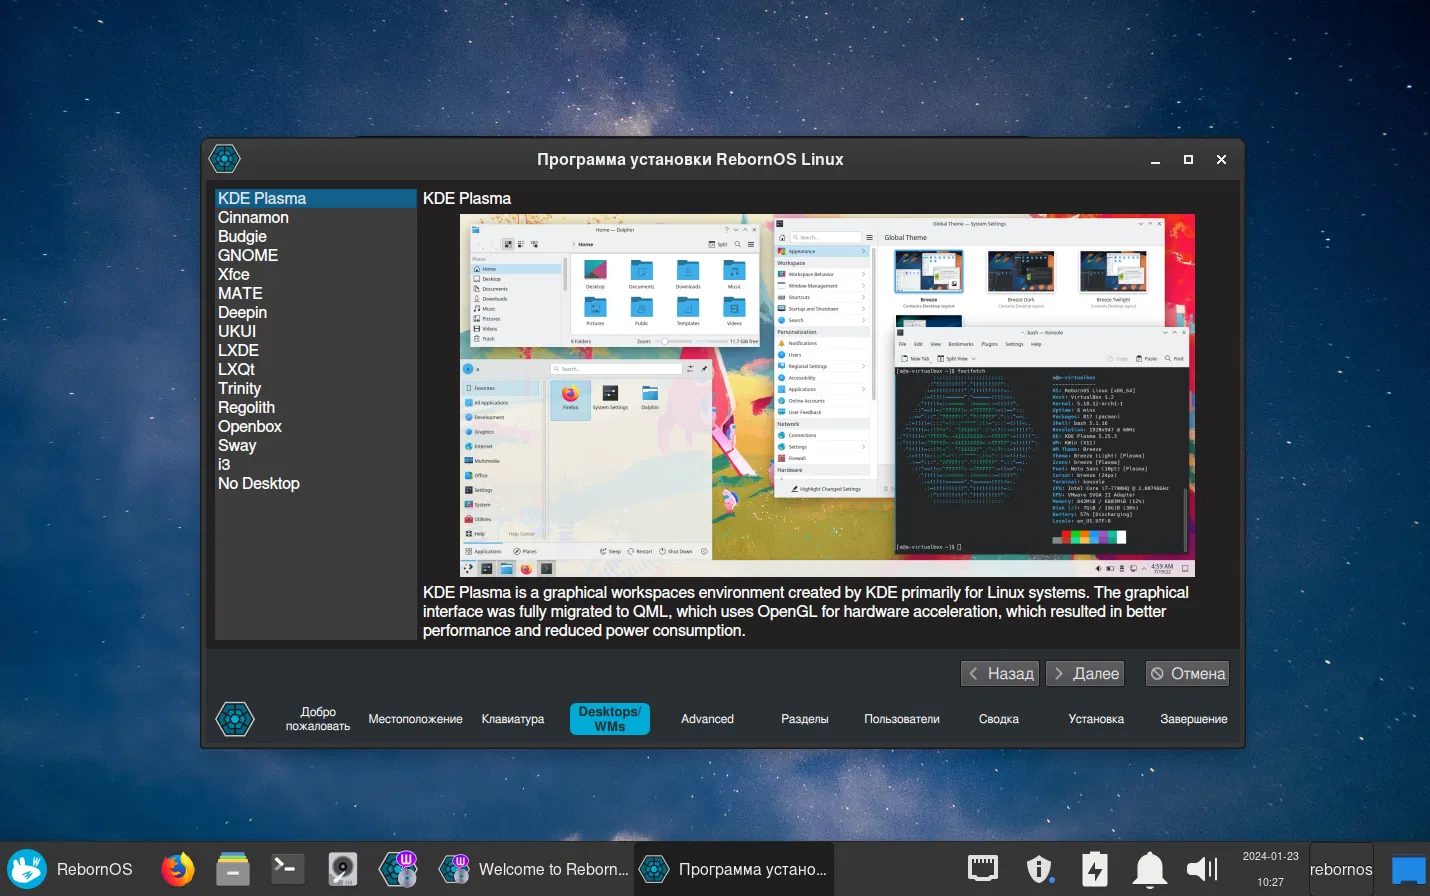Click the RebornOS installer launcher with purple badge
The height and width of the screenshot is (896, 1430).
398,869
